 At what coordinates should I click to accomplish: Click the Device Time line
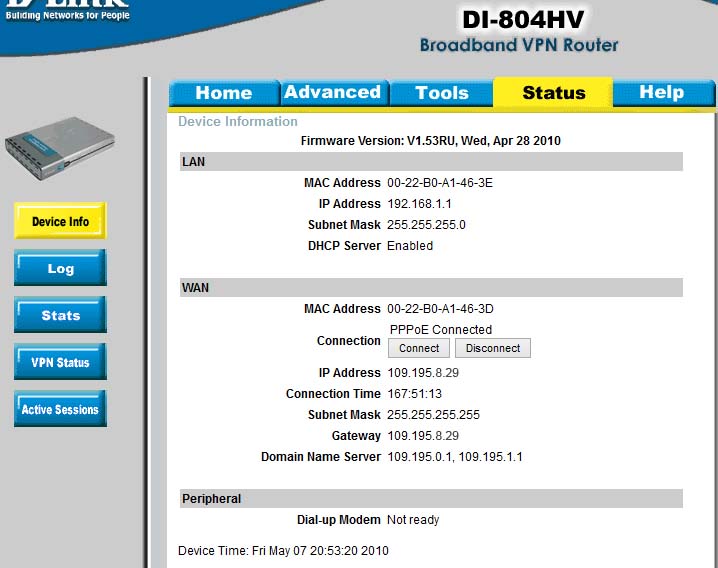pyautogui.click(x=283, y=551)
